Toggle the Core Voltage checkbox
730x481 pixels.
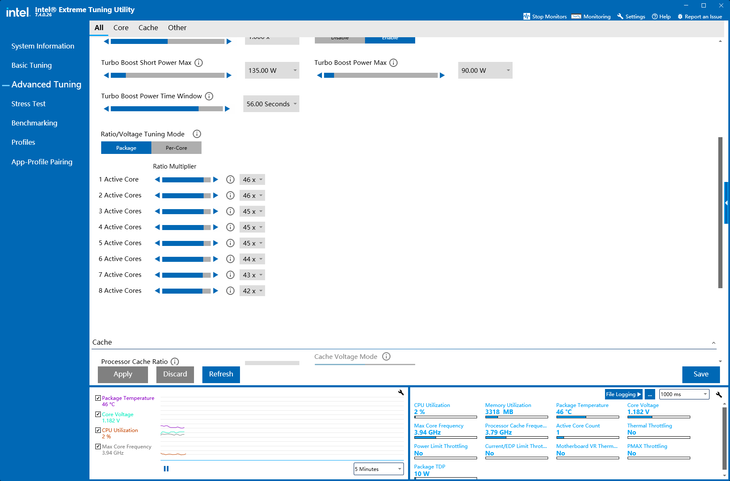click(98, 414)
